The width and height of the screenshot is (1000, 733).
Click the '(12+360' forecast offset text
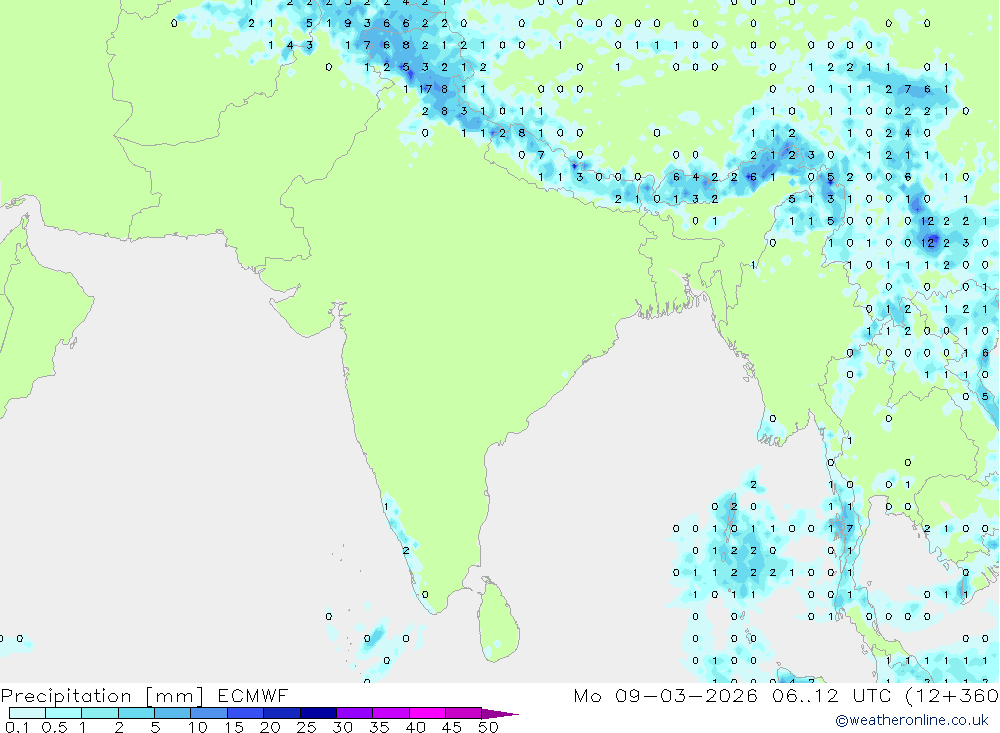click(952, 695)
